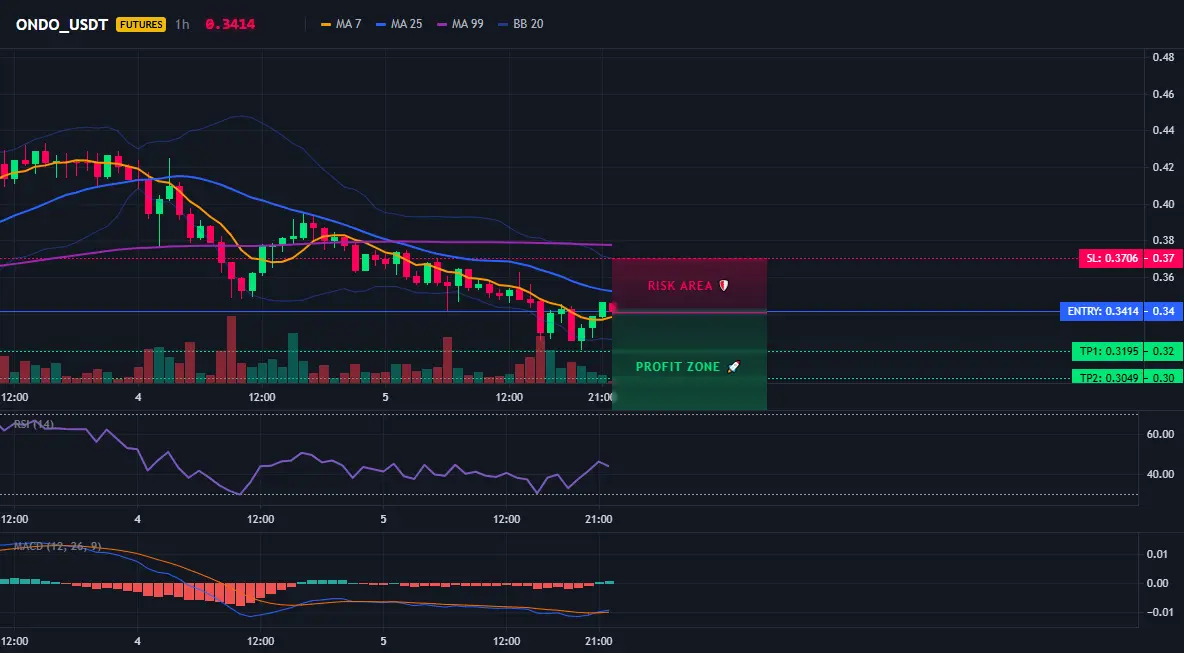
Task: Click the 0.01 MACD axis label
Action: click(x=1158, y=554)
